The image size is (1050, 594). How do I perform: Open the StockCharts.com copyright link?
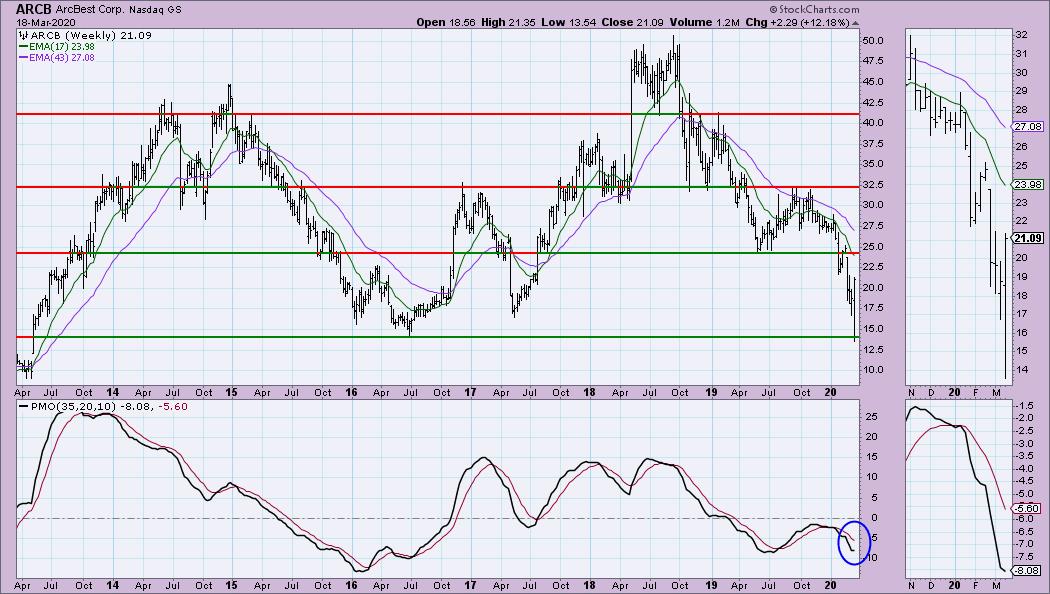pos(814,9)
